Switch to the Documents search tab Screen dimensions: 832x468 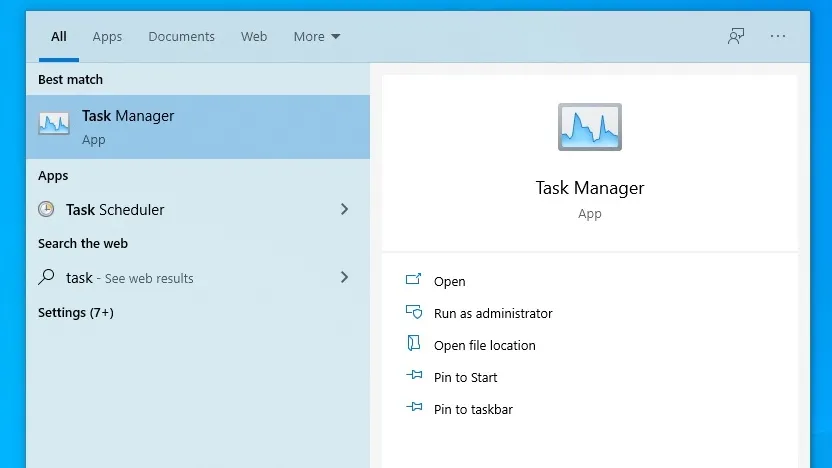point(181,37)
